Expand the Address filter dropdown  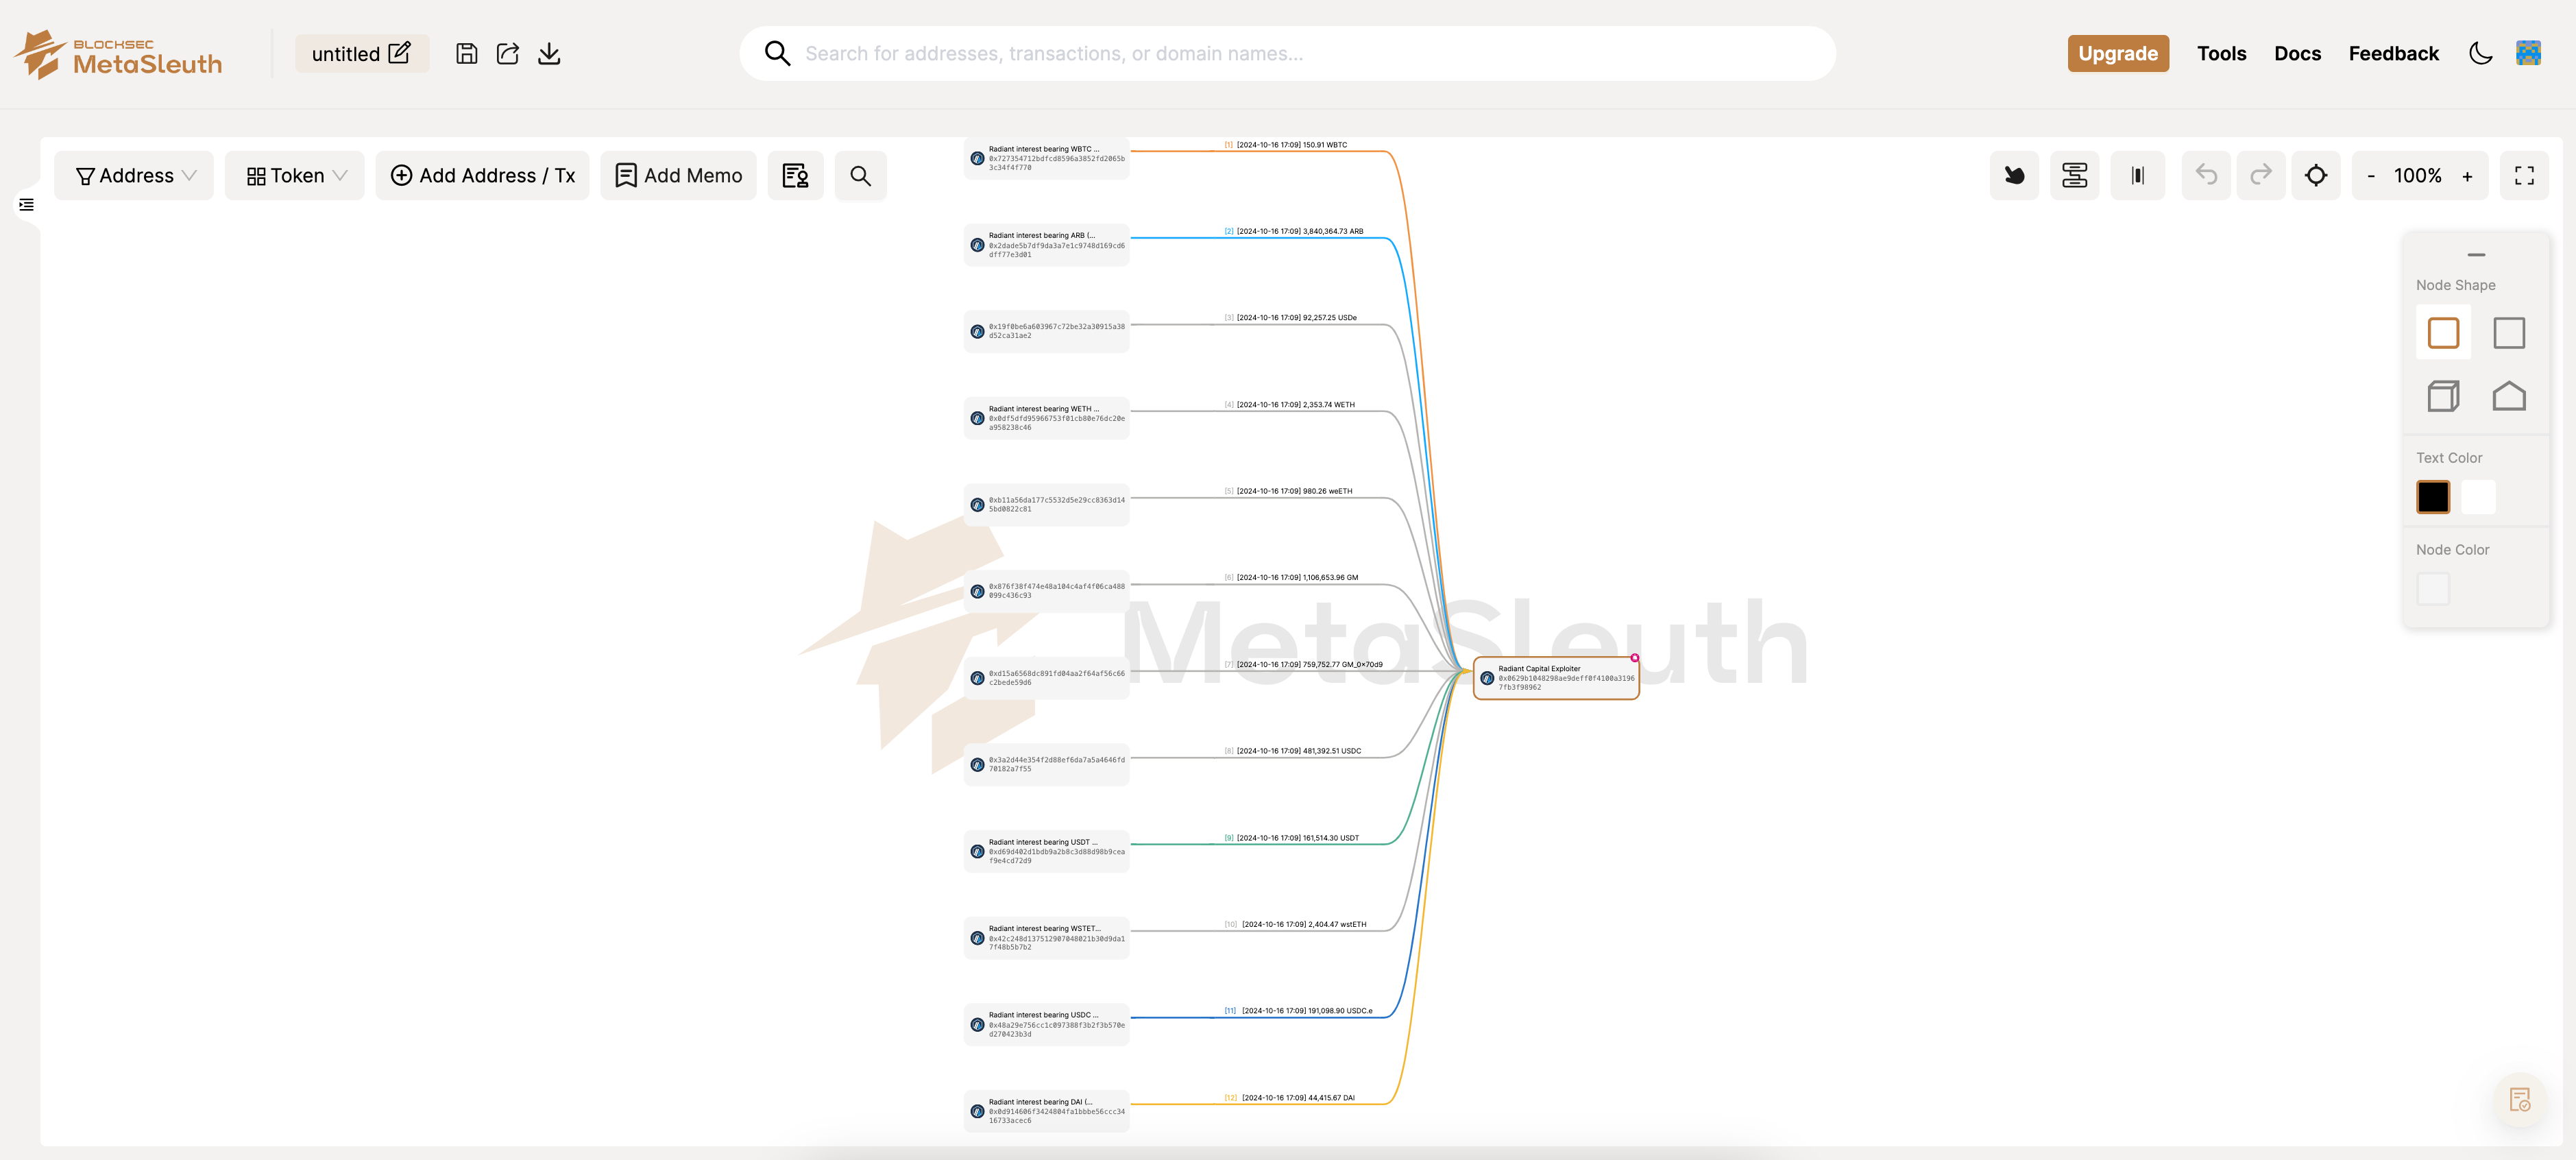pos(134,176)
